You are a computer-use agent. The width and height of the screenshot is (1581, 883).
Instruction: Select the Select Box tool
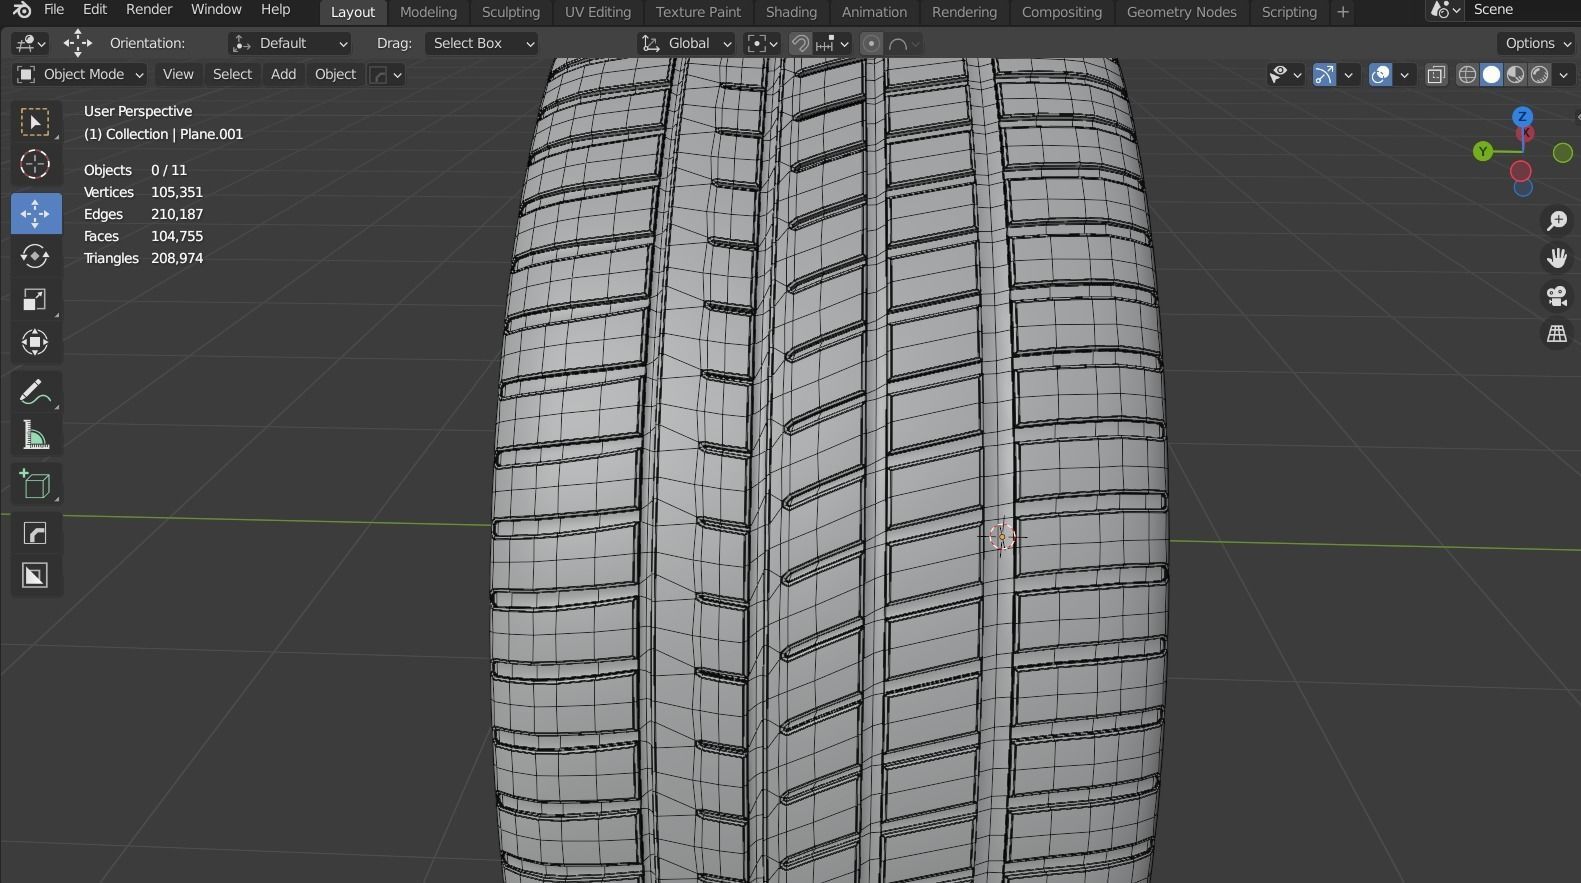click(35, 122)
